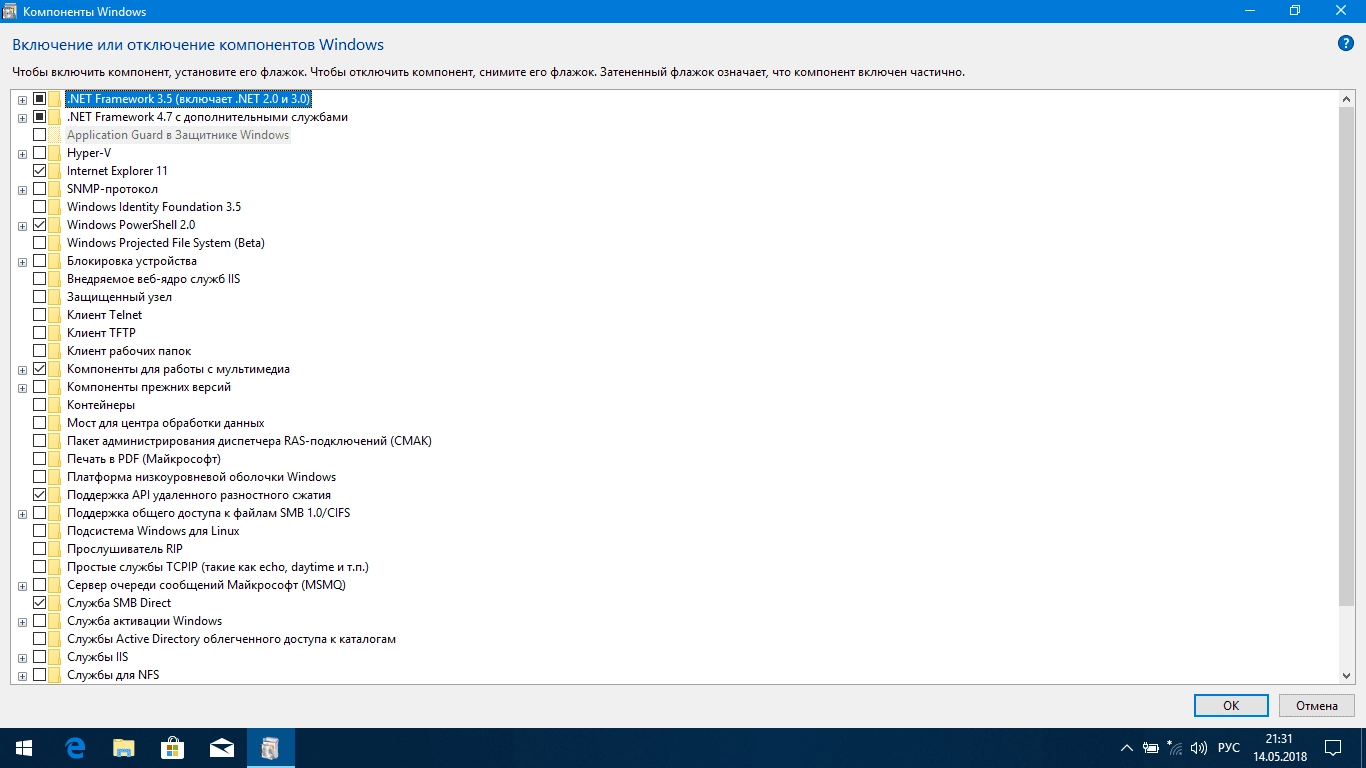Launch Microsoft Edge from taskbar
Image resolution: width=1366 pixels, height=768 pixels.
[x=74, y=748]
